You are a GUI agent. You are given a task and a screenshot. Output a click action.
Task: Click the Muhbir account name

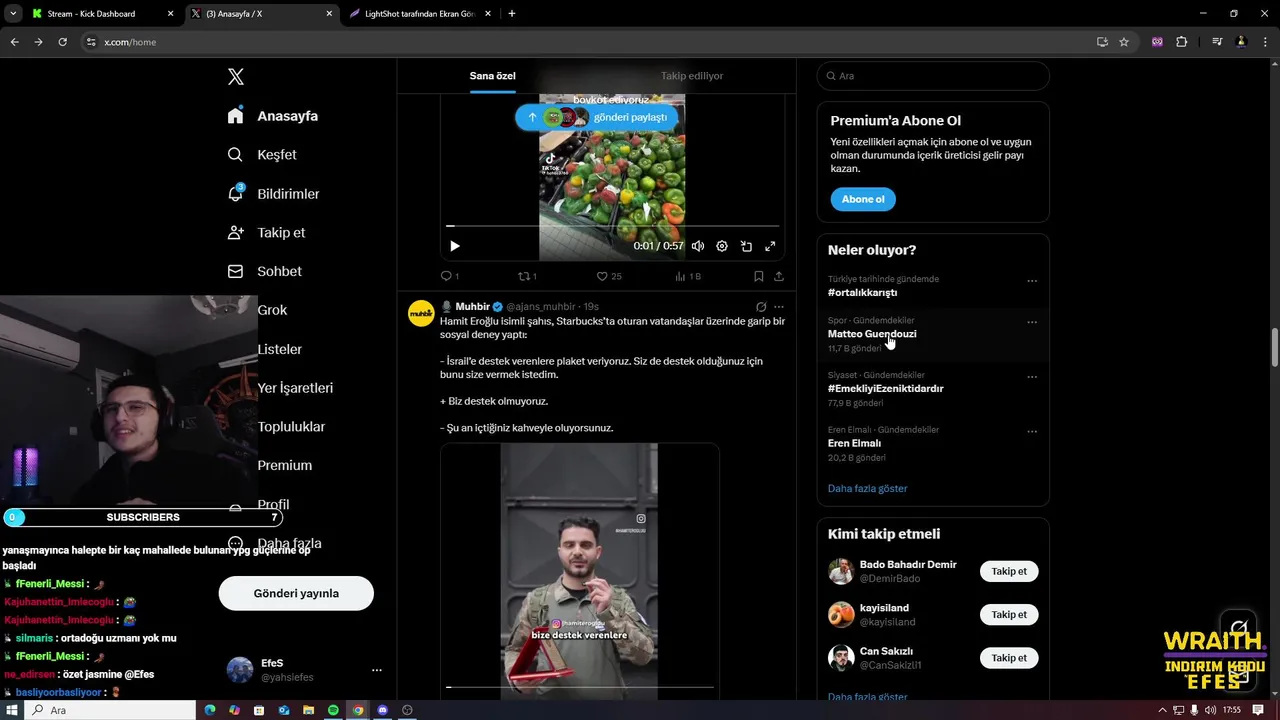(473, 306)
